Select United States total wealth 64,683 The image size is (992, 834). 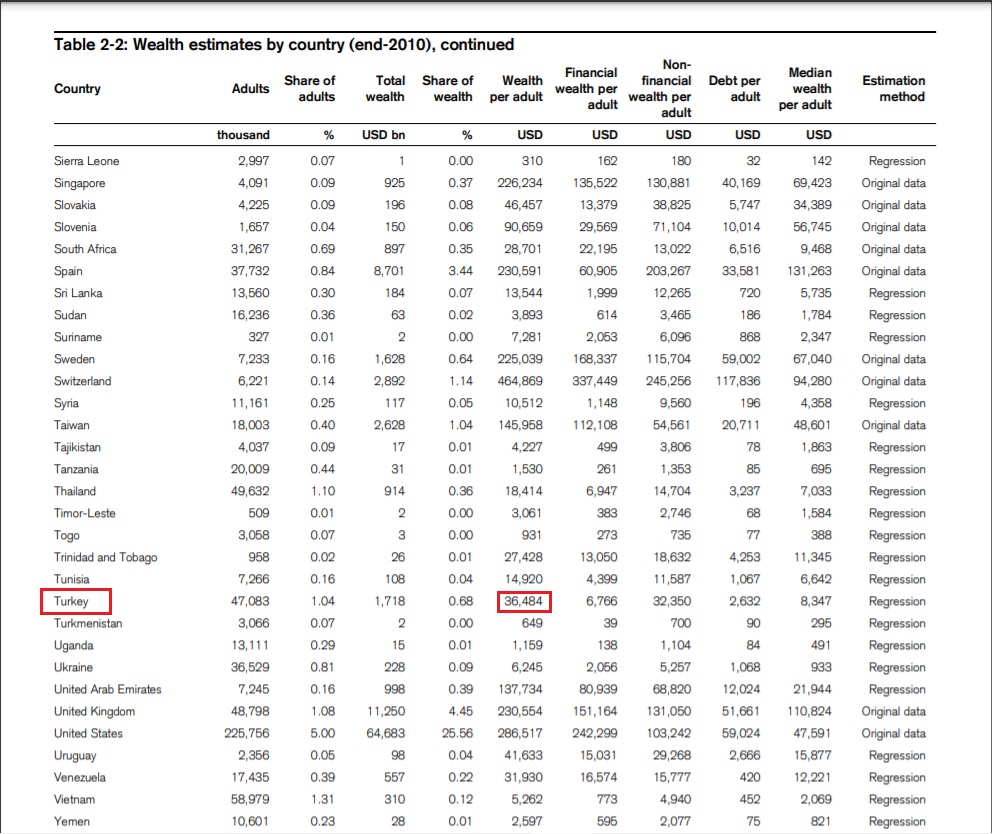tap(384, 733)
